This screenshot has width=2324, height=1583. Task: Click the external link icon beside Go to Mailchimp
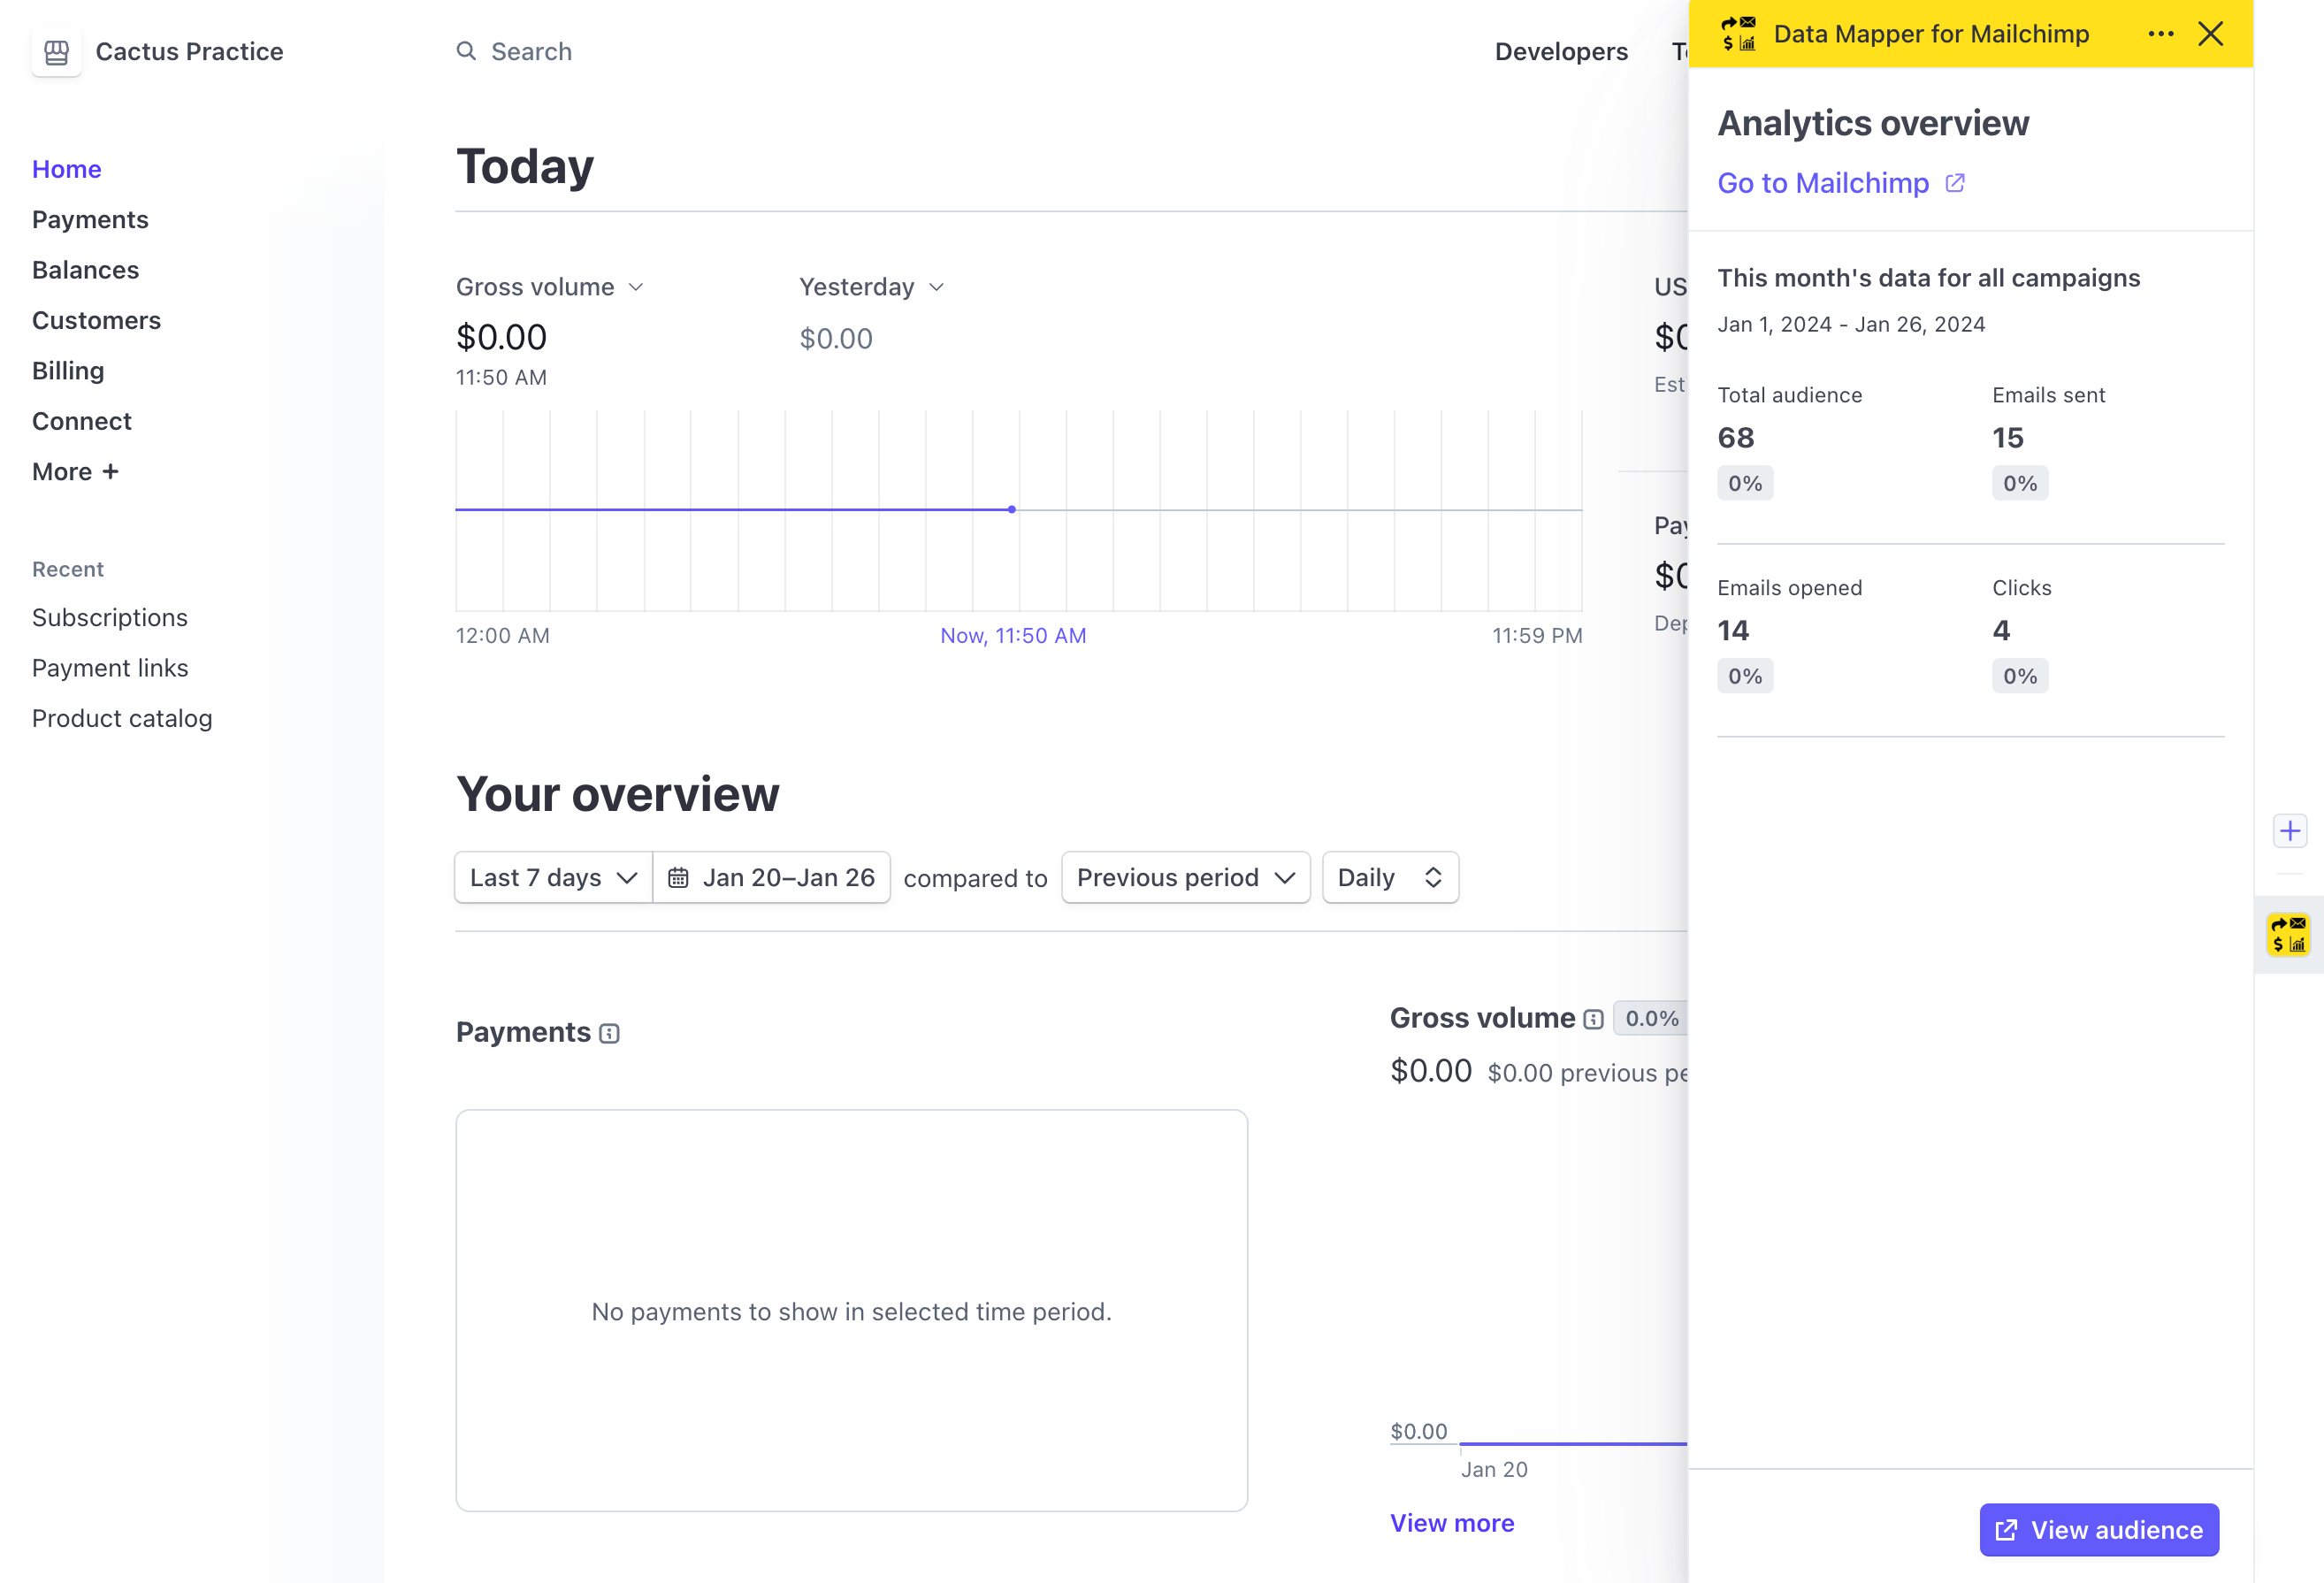coord(1956,182)
